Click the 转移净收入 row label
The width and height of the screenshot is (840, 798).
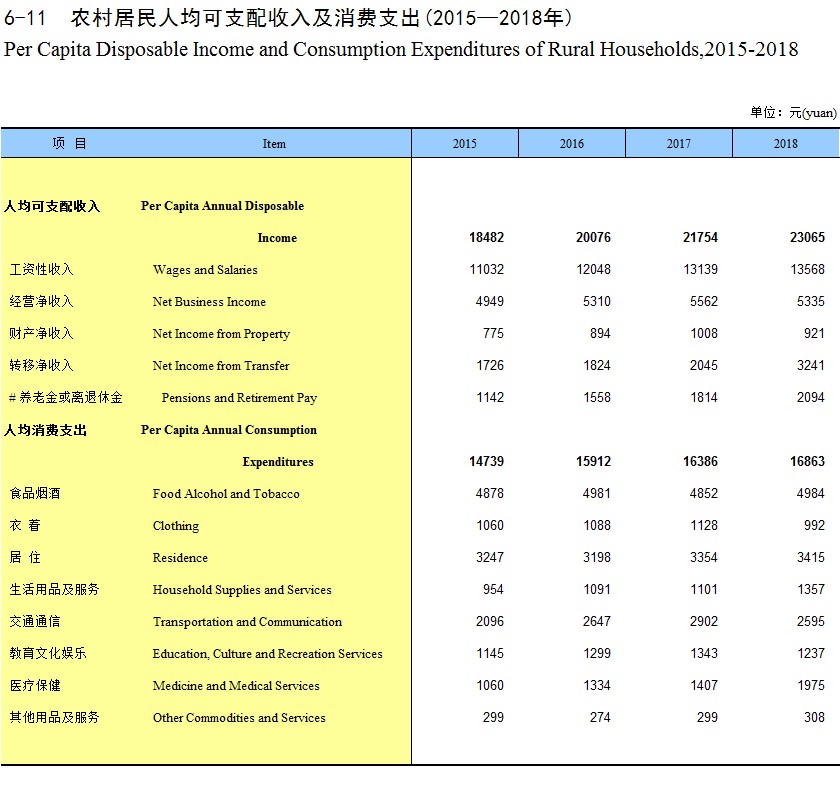click(x=41, y=365)
